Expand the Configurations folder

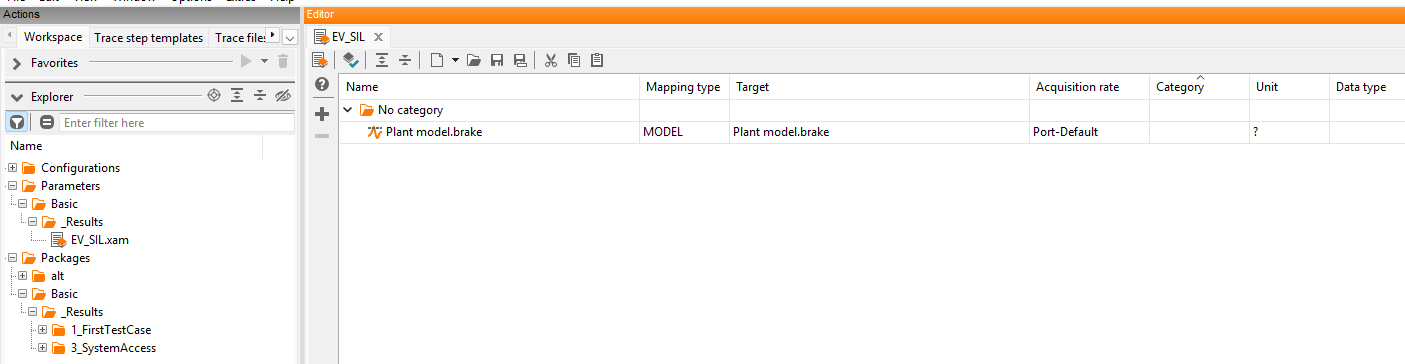[13, 167]
